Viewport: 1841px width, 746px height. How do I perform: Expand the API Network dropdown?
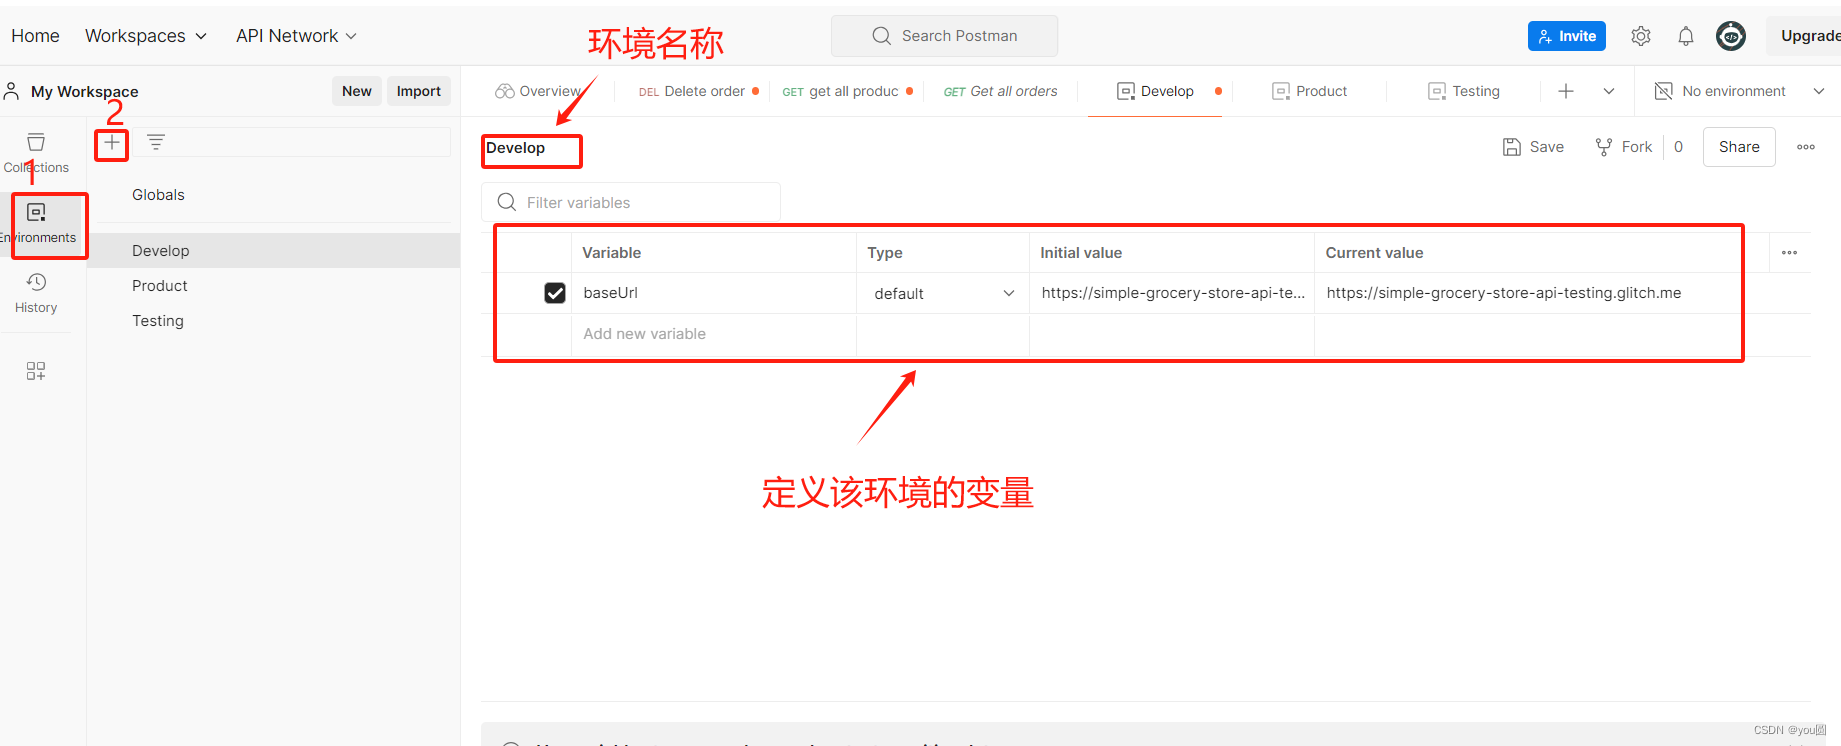[296, 36]
